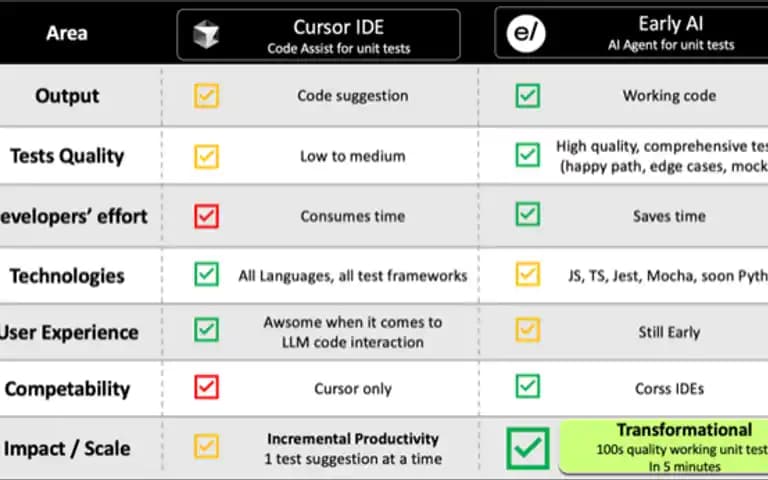Viewport: 768px width, 480px height.
Task: Click green checkbox beside Corss IDEs
Action: point(528,386)
